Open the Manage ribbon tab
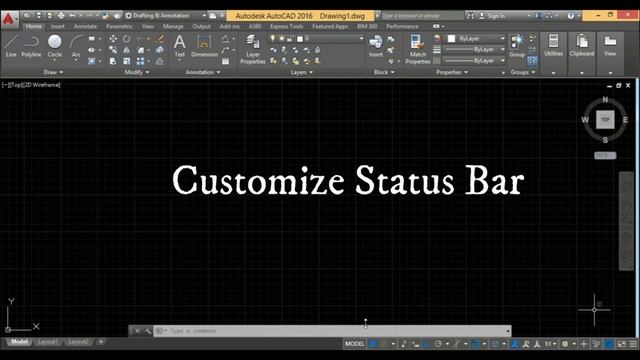The height and width of the screenshot is (360, 640). [173, 27]
